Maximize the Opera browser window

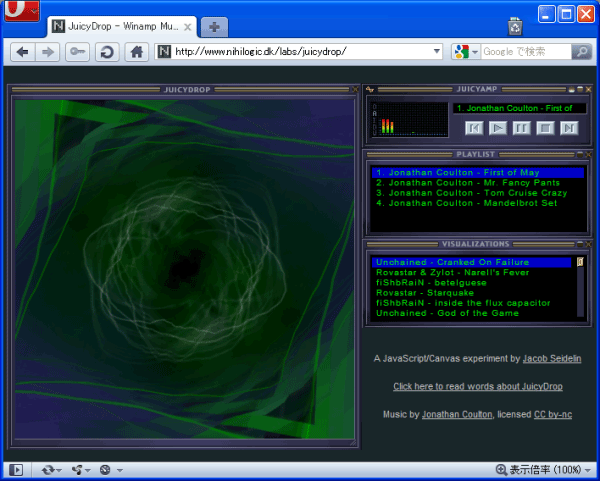pyautogui.click(x=566, y=15)
